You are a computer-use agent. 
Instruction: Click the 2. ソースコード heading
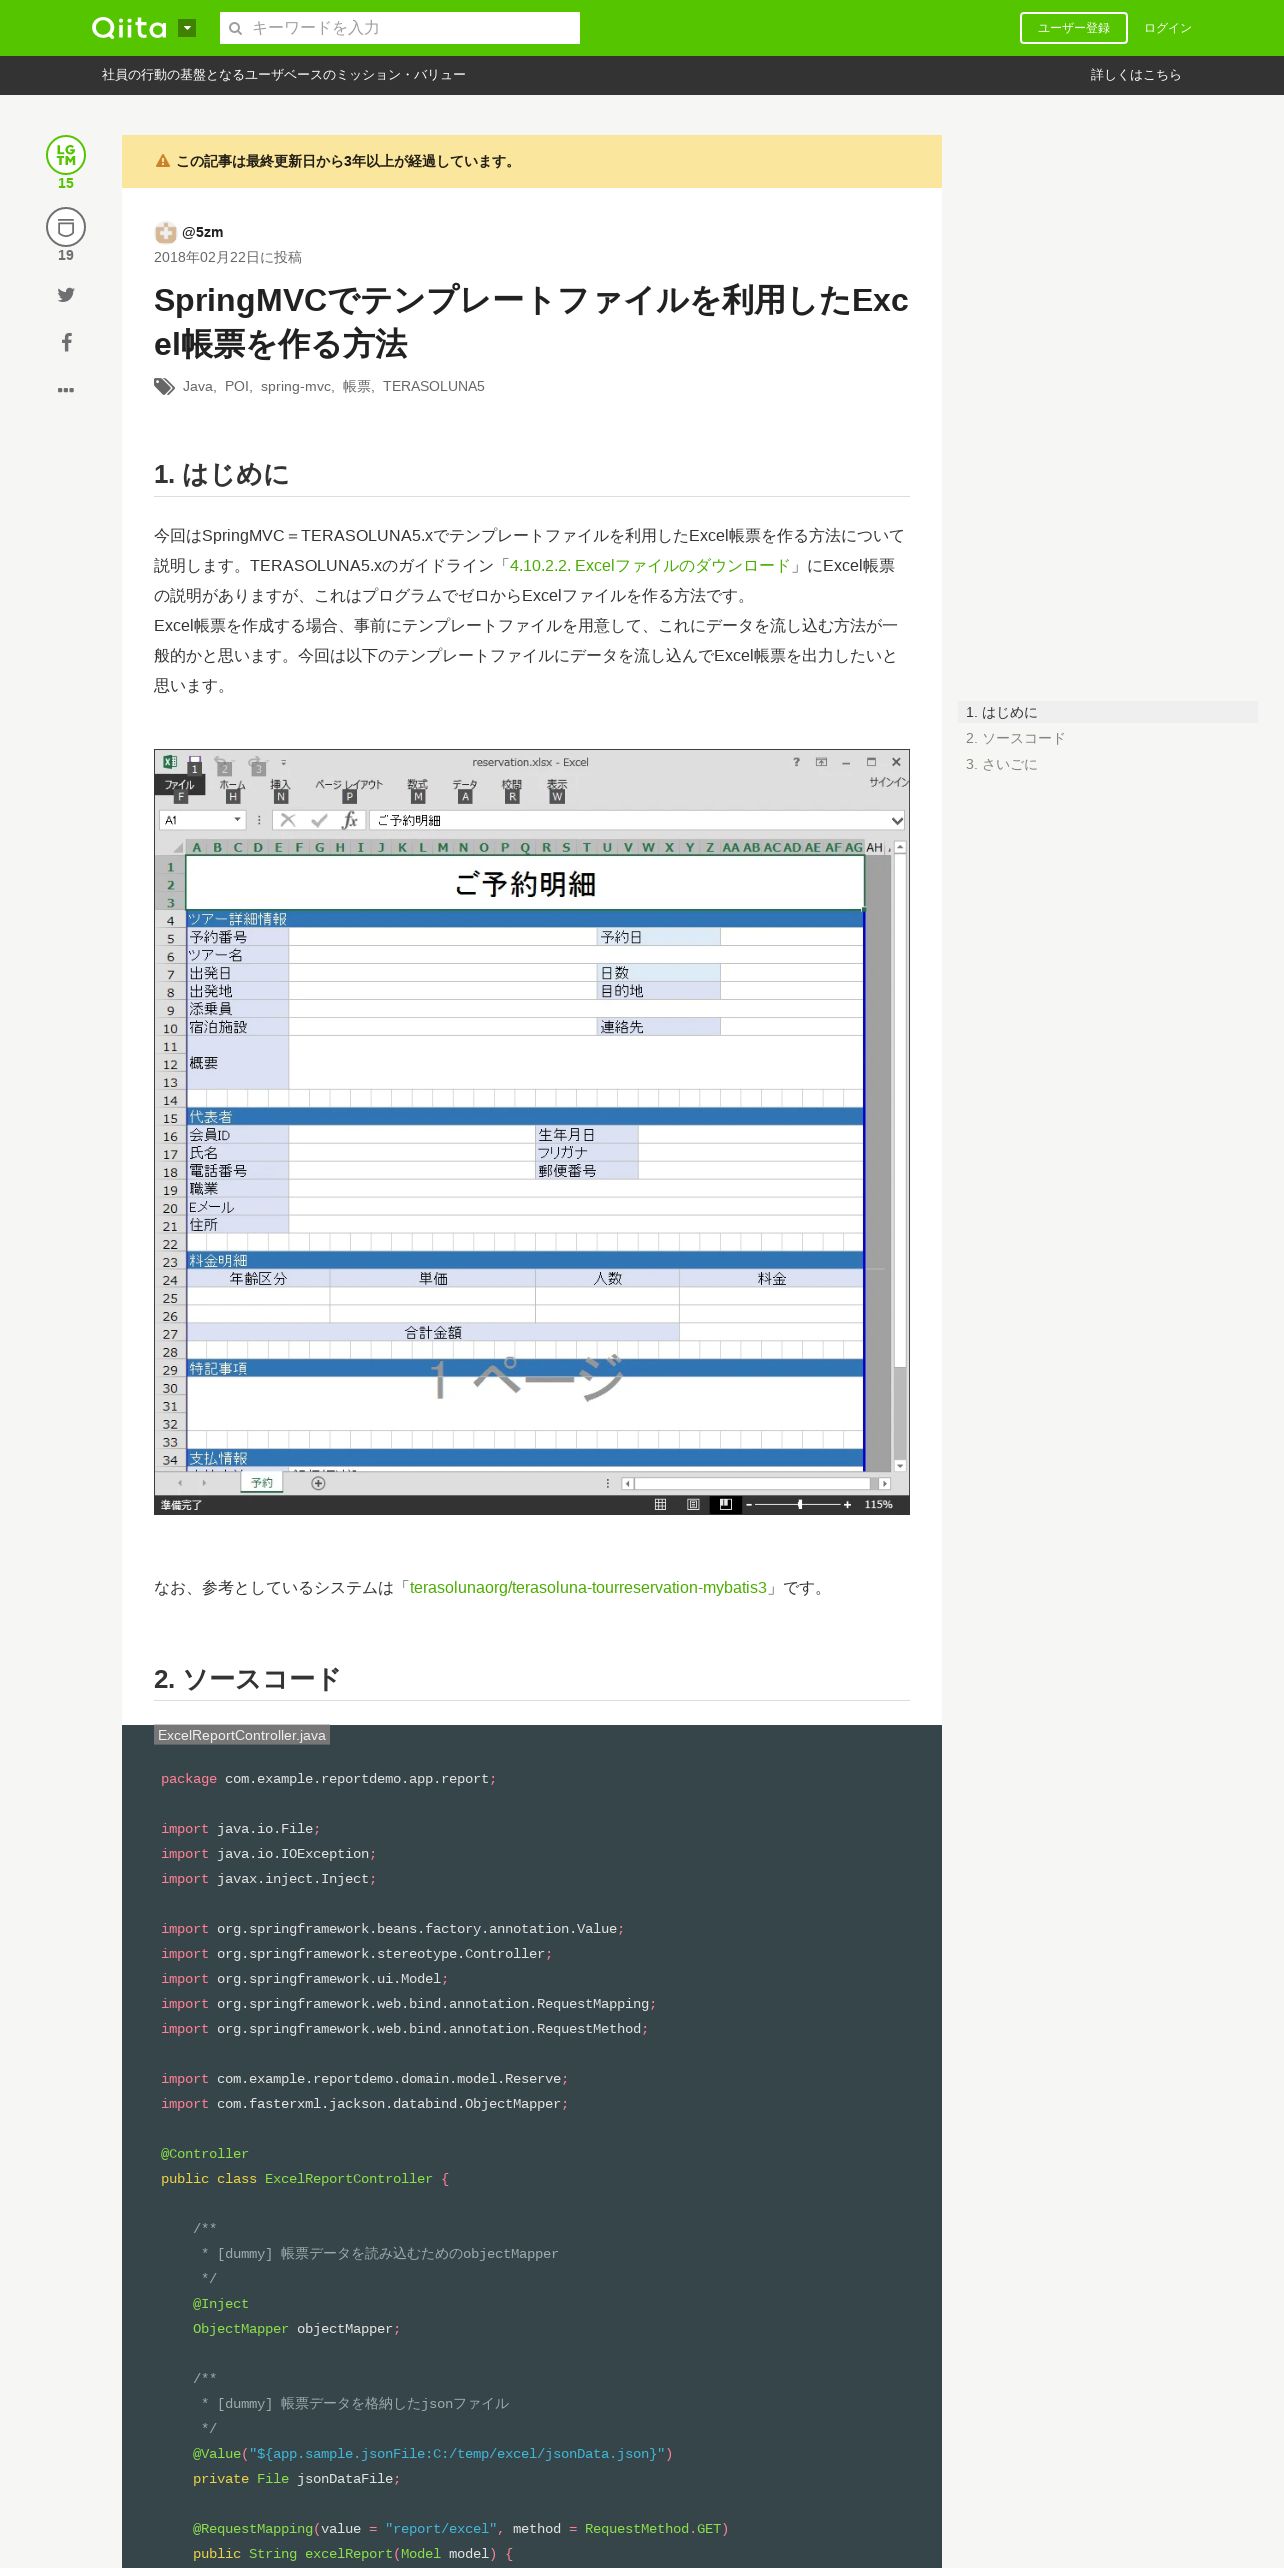click(247, 1678)
